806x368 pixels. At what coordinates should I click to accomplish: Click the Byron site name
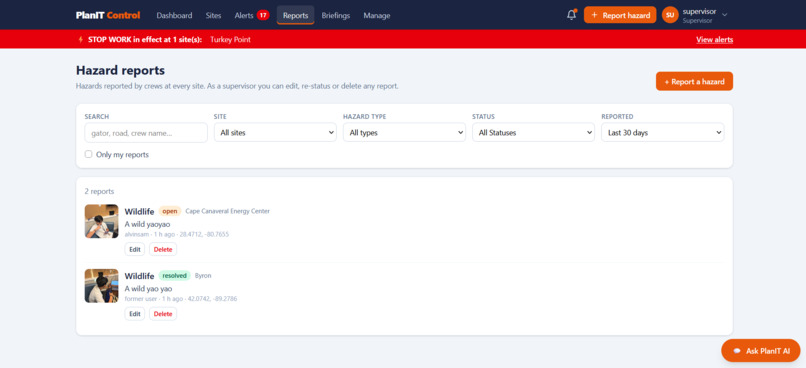[203, 275]
